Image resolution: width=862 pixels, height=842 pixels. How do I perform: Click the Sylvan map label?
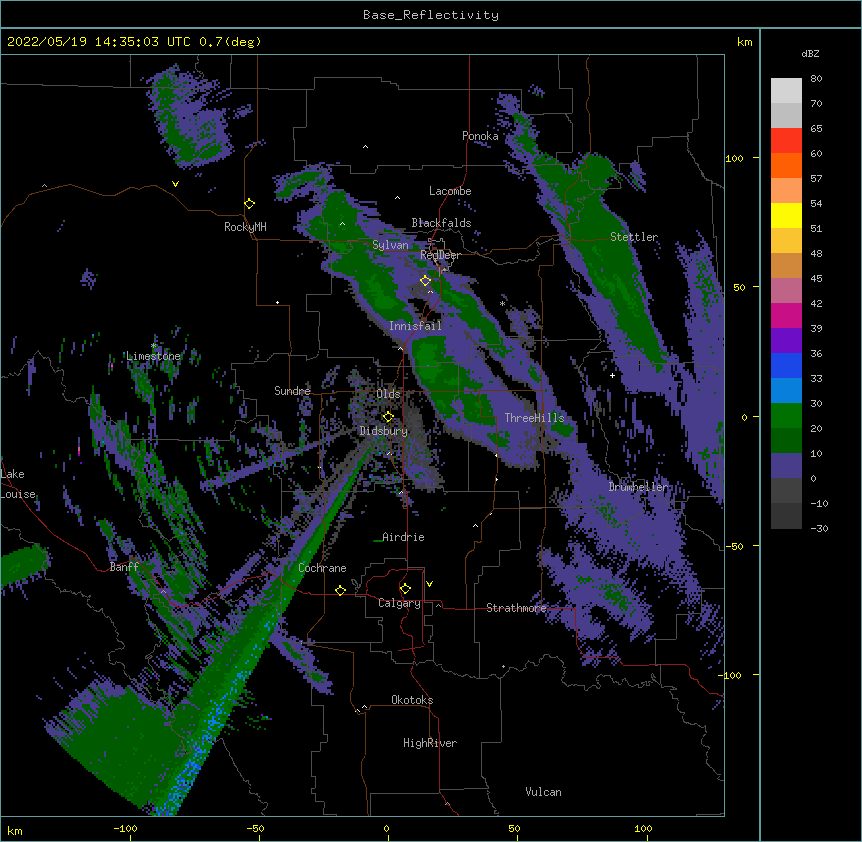pyautogui.click(x=390, y=245)
